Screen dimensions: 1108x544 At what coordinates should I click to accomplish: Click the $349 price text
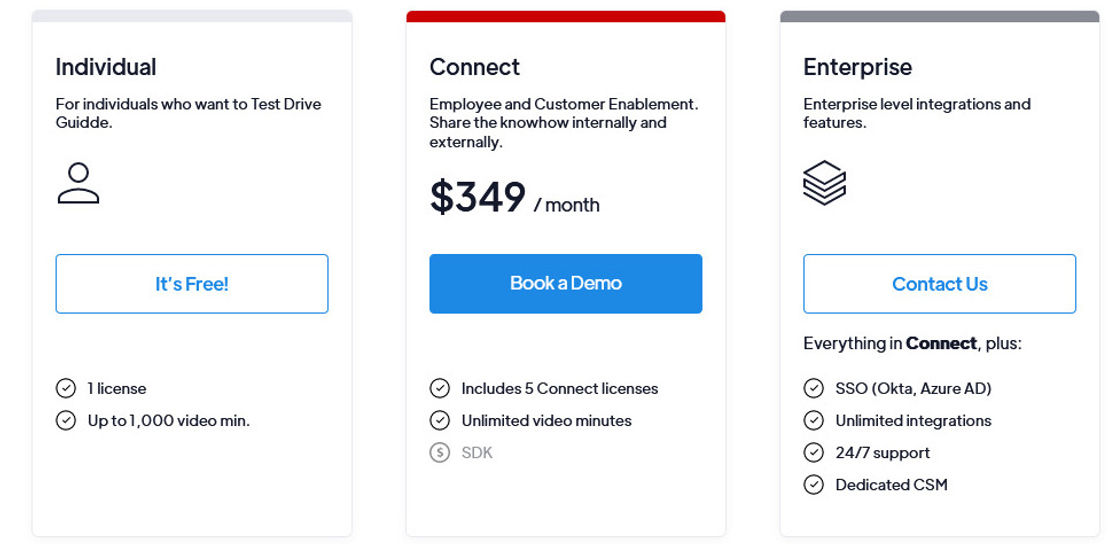pyautogui.click(x=478, y=197)
